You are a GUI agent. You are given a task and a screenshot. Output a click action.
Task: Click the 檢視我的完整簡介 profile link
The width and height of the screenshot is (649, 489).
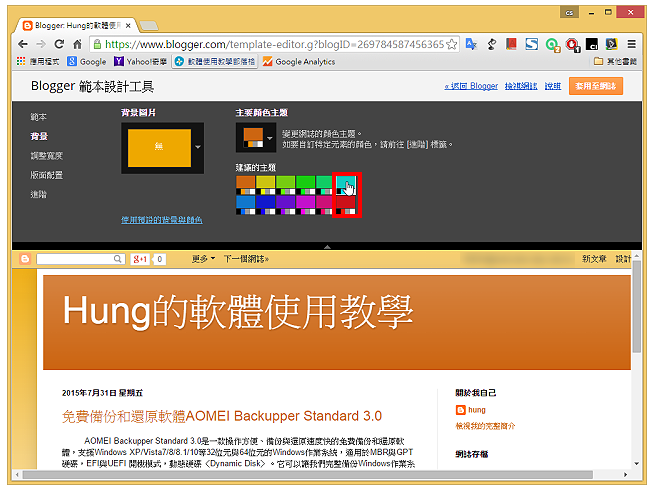point(485,426)
